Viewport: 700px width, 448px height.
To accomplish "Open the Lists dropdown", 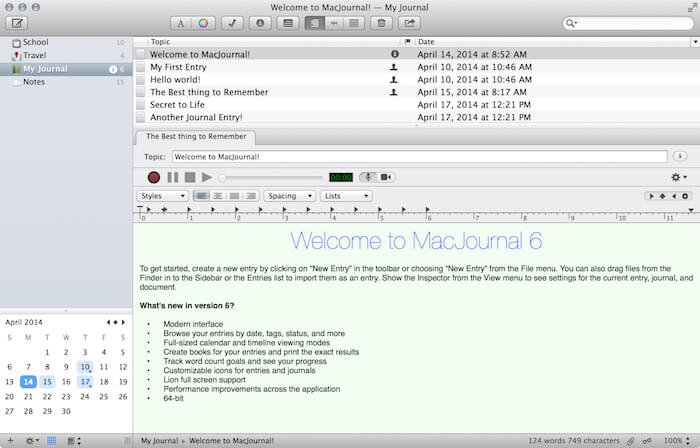I will [346, 196].
